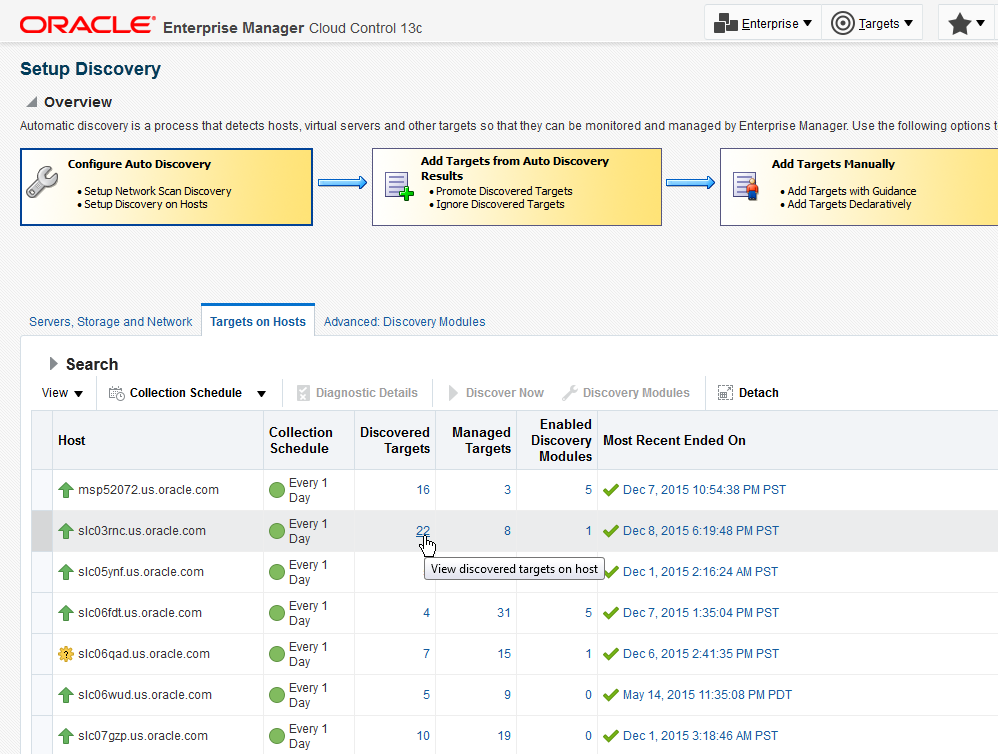Click the wrench icon in Configure Auto Discovery
The height and width of the screenshot is (754, 998).
pyautogui.click(x=43, y=183)
